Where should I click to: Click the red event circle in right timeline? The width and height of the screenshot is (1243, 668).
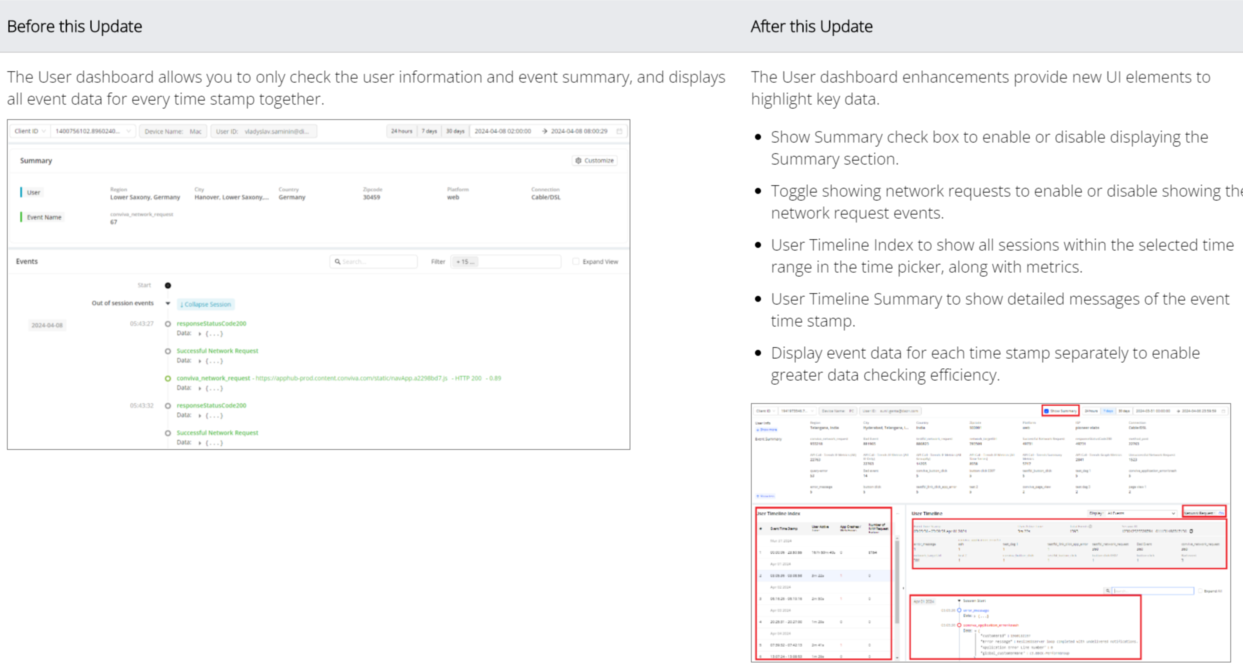tap(958, 624)
